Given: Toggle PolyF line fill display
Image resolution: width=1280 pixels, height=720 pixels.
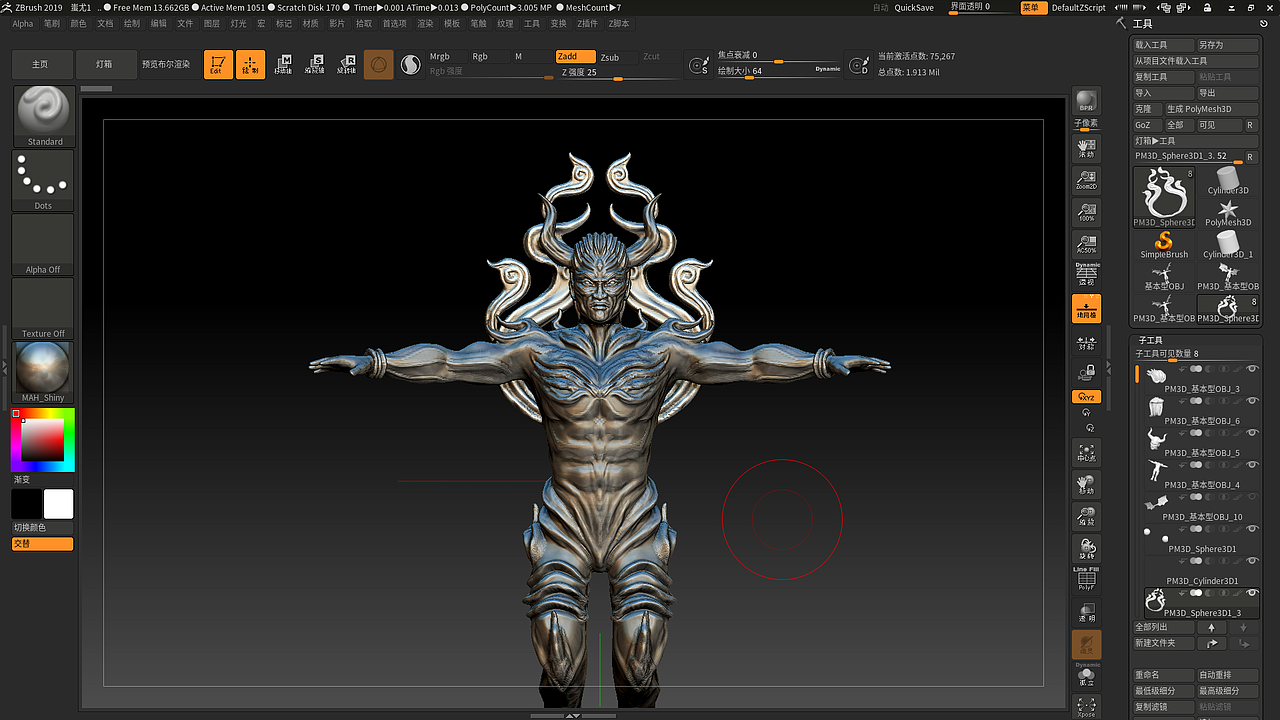Looking at the screenshot, I should click(x=1086, y=580).
